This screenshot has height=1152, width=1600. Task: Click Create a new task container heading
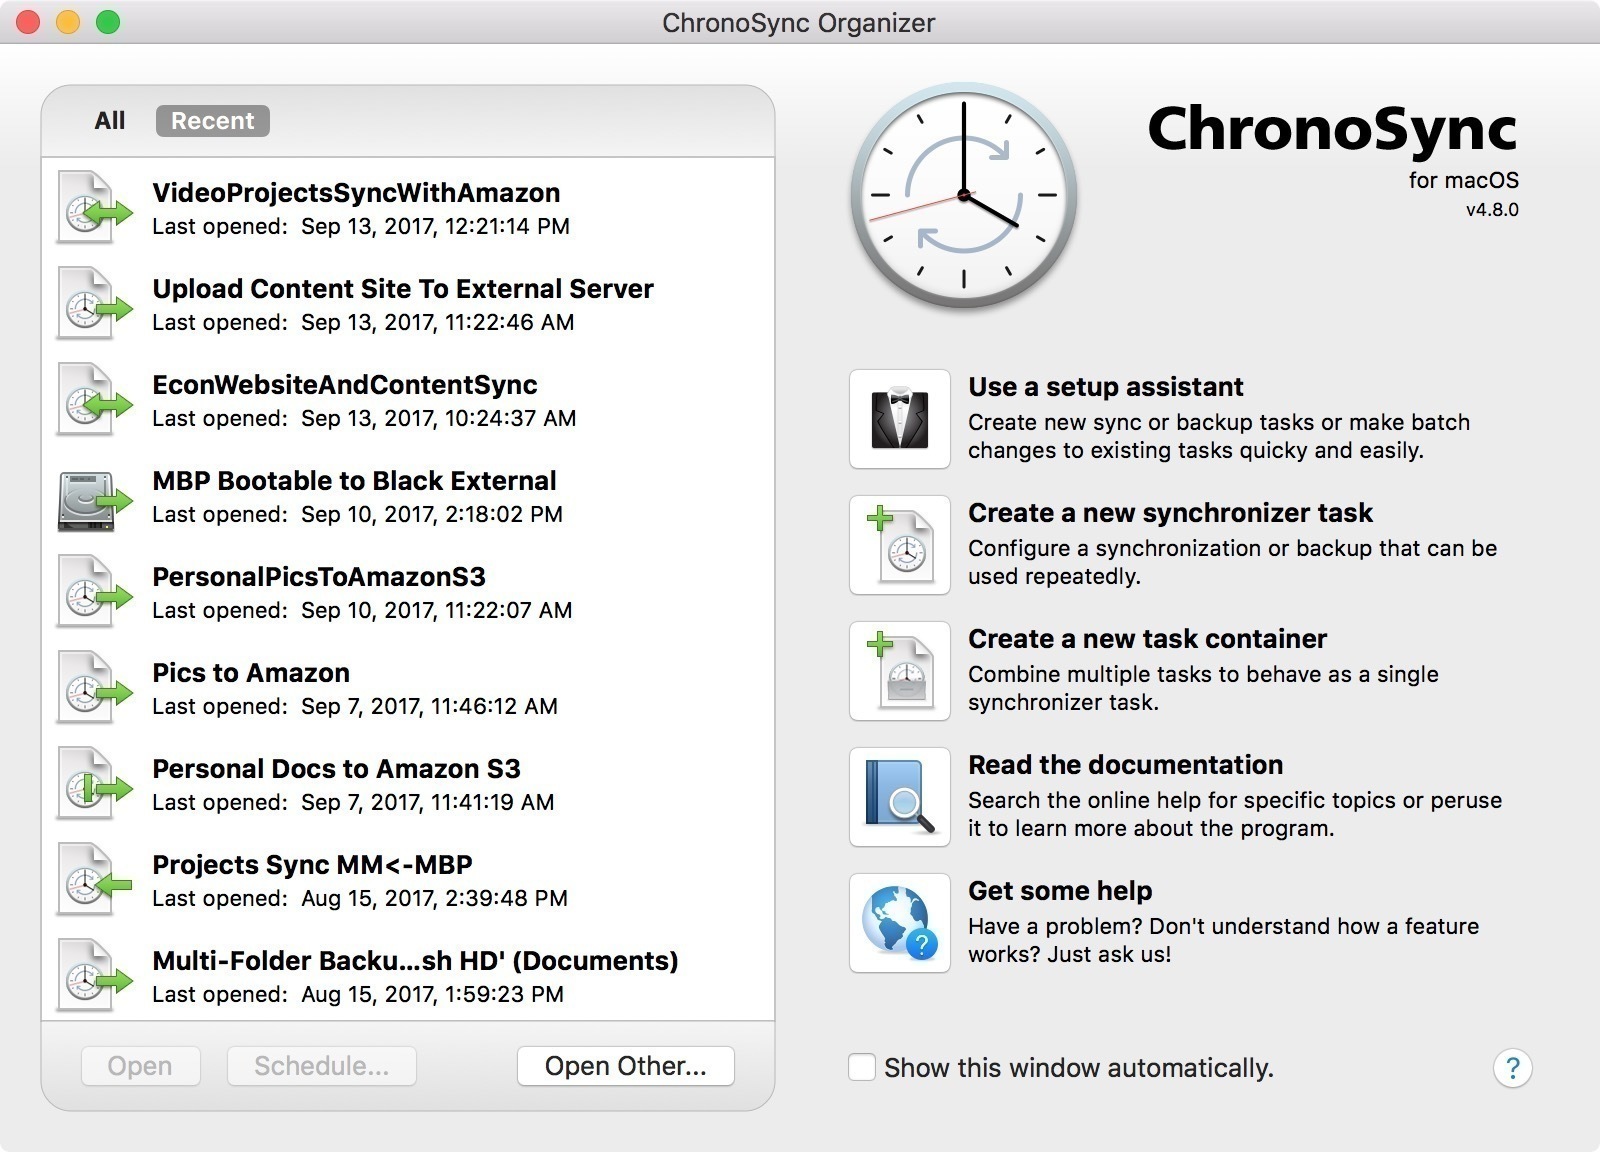1147,639
